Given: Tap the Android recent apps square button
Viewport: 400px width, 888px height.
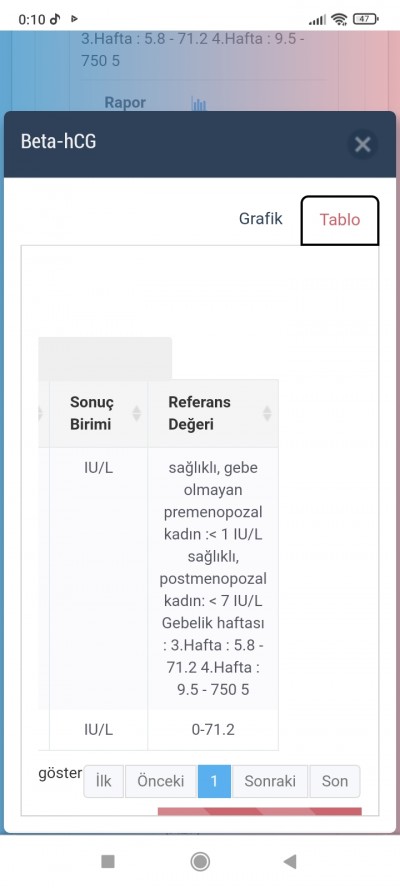Looking at the screenshot, I should [108, 861].
